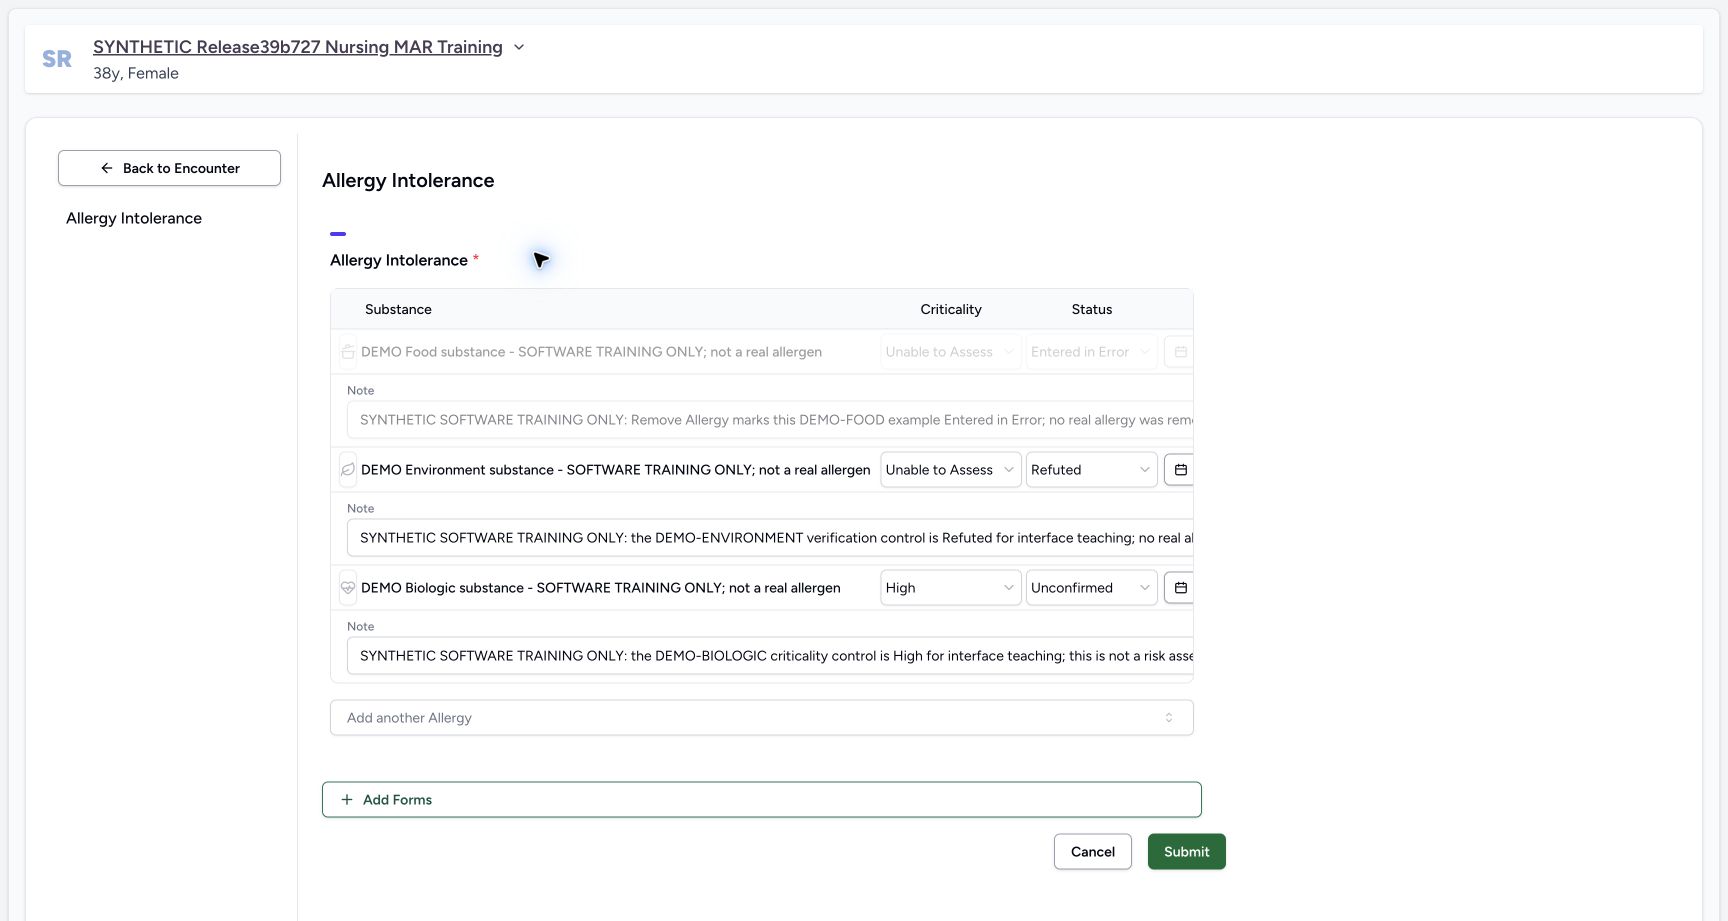Open the Add another Allergy combo box
The width and height of the screenshot is (1728, 921).
pyautogui.click(x=762, y=718)
